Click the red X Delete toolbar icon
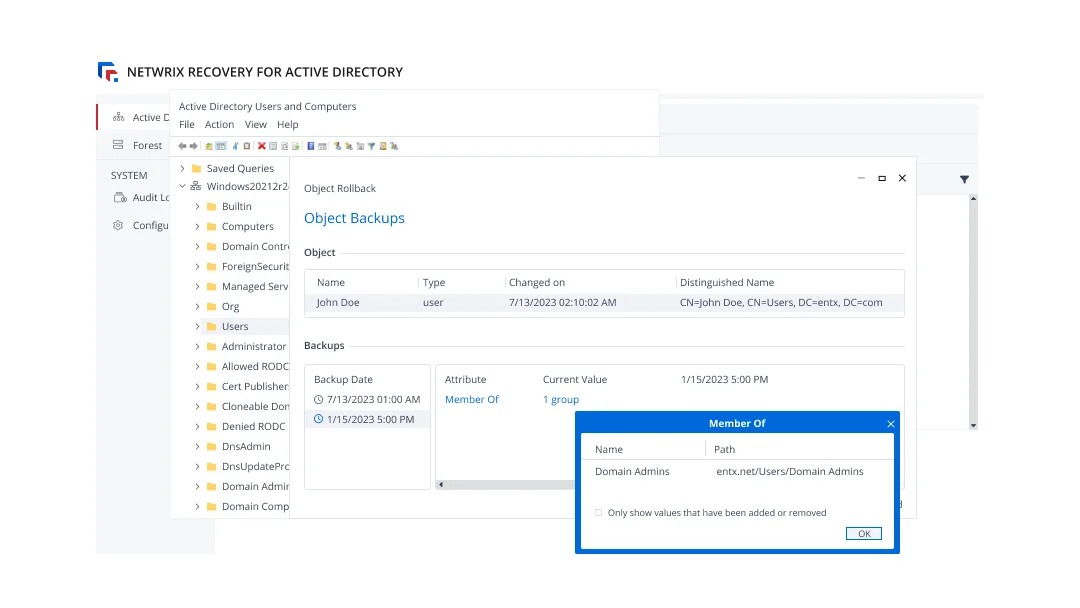This screenshot has height=608, width=1080. coord(262,146)
